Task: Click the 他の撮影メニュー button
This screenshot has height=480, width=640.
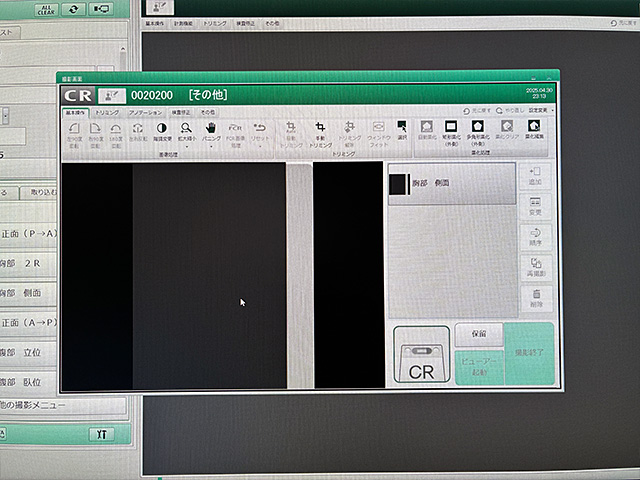Action: 62,405
